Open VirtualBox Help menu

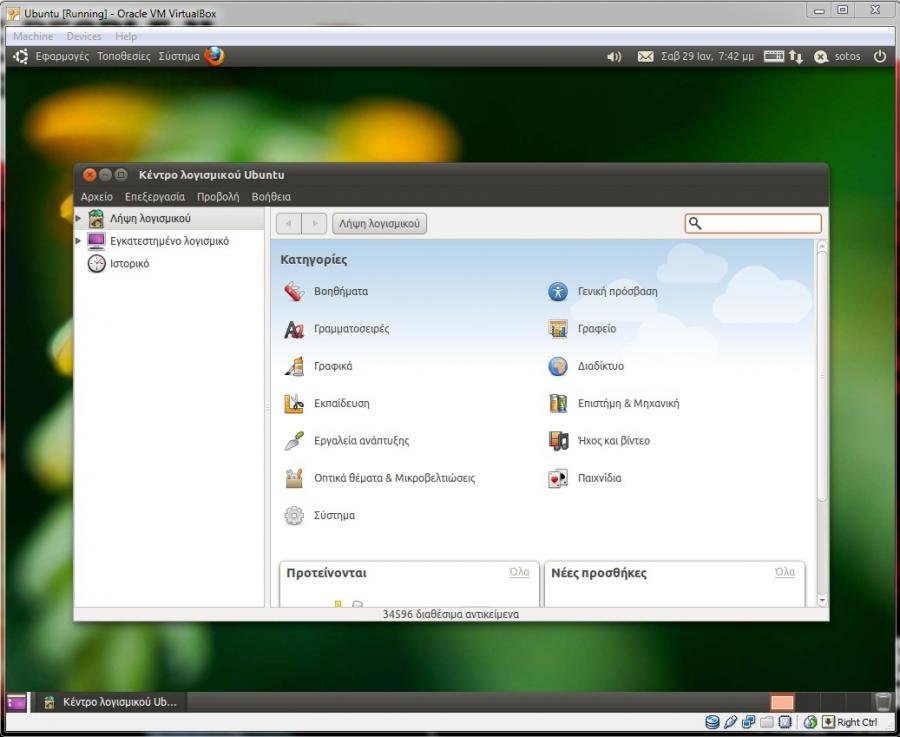[x=126, y=36]
